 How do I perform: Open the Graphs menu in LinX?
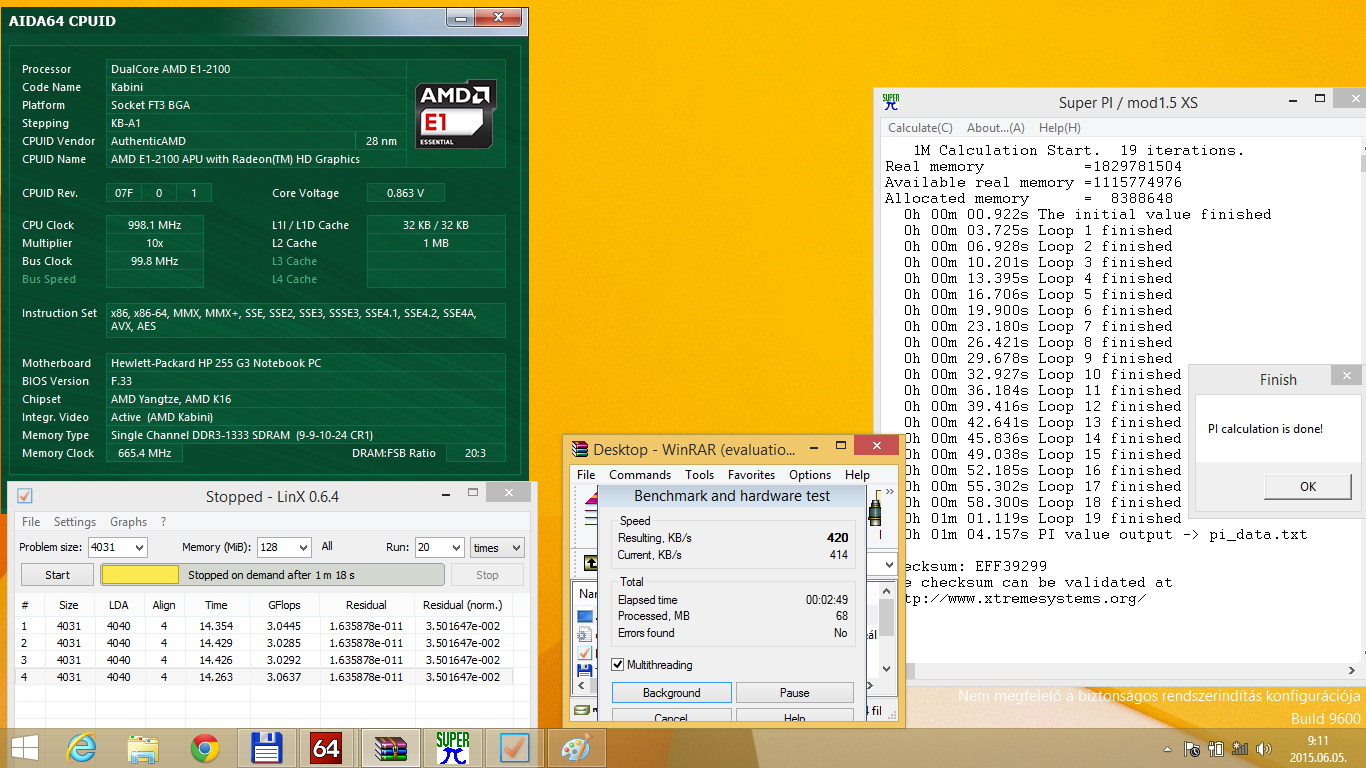[x=128, y=522]
